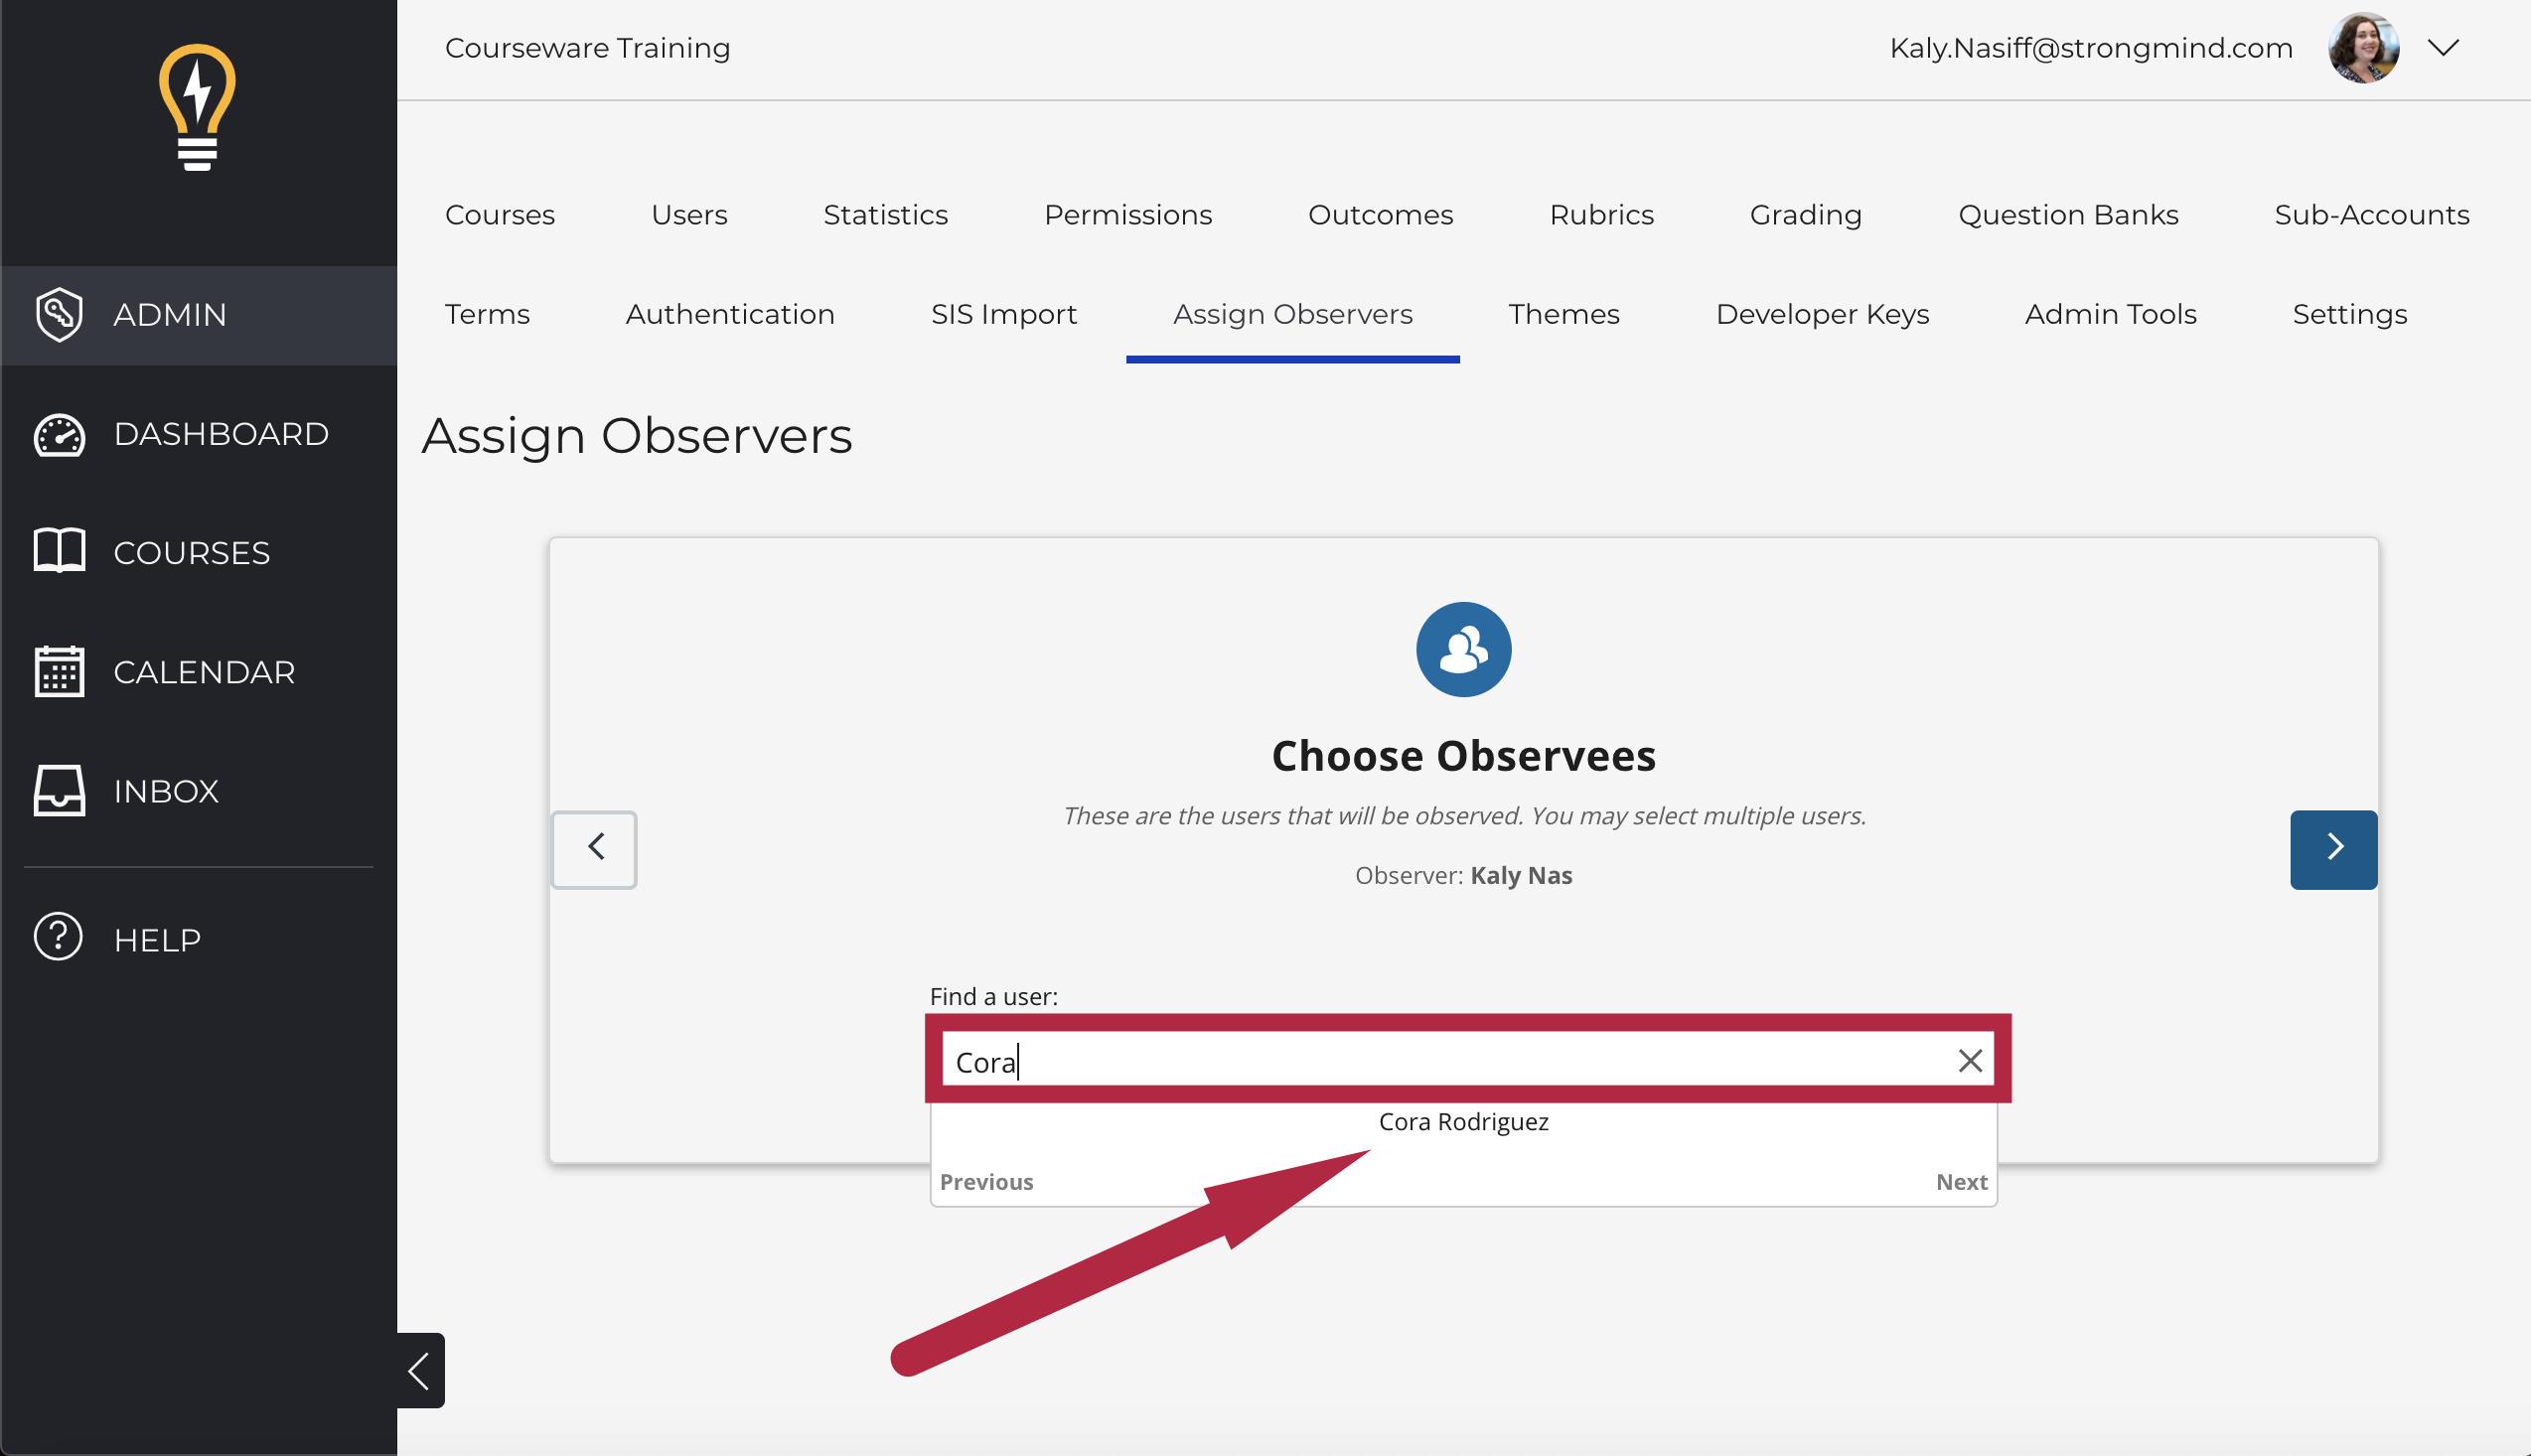Open the Settings tab
The width and height of the screenshot is (2531, 1456).
2350,314
